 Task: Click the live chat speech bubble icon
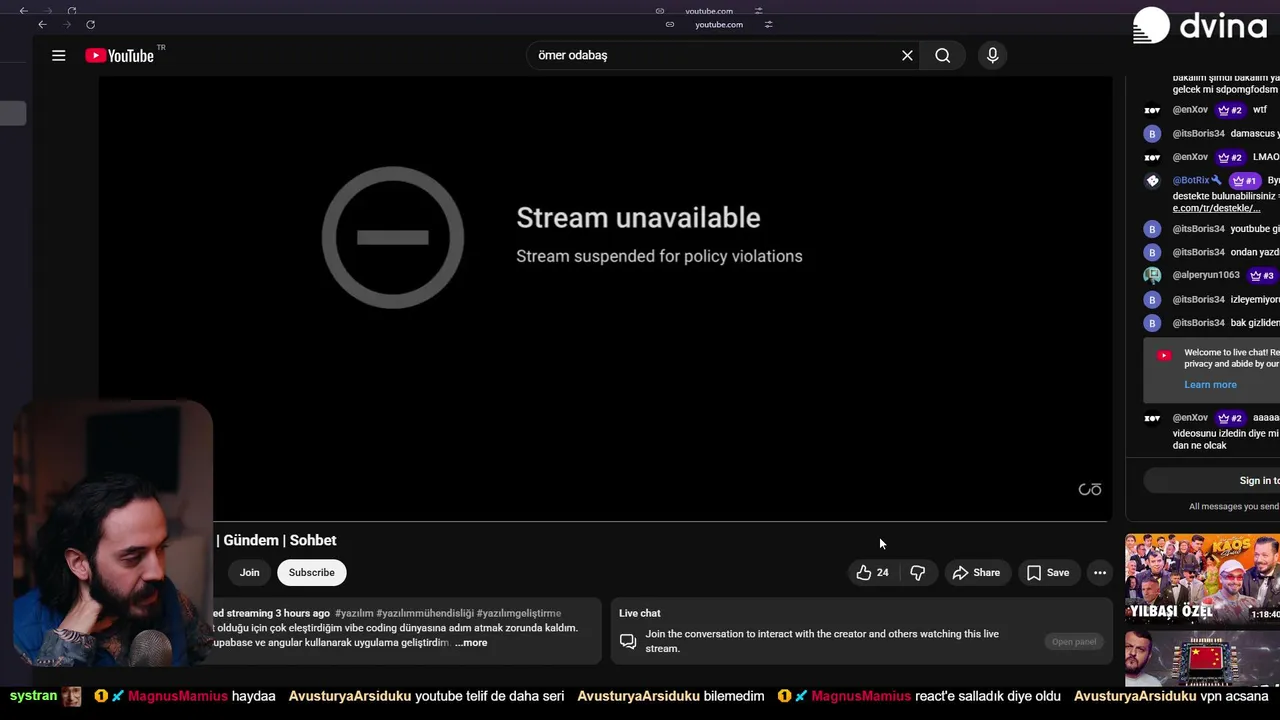click(x=628, y=641)
